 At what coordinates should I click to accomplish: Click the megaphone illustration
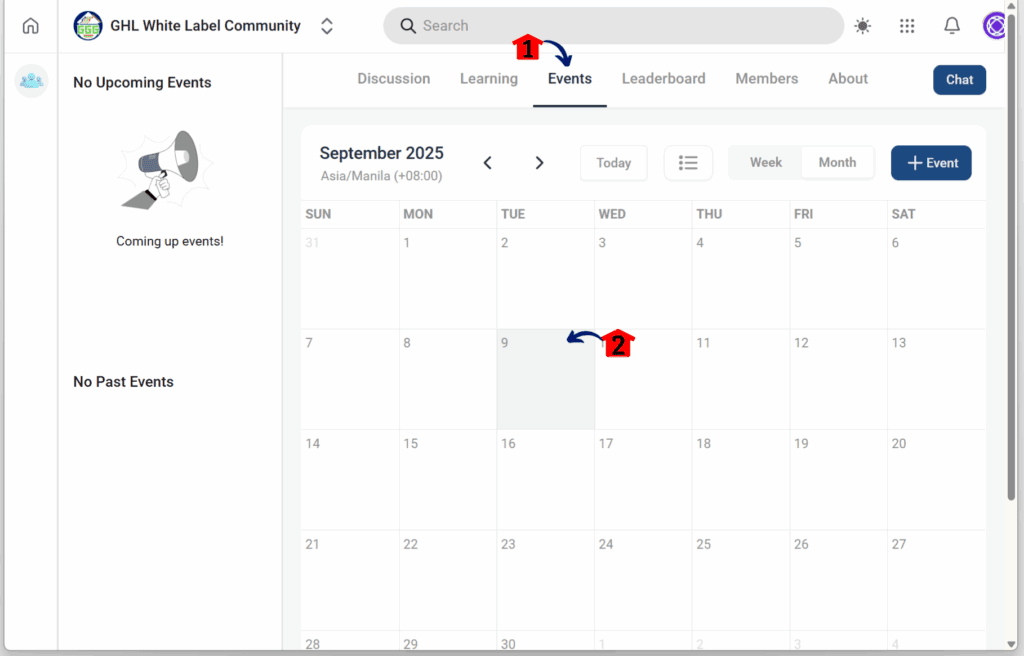click(165, 170)
